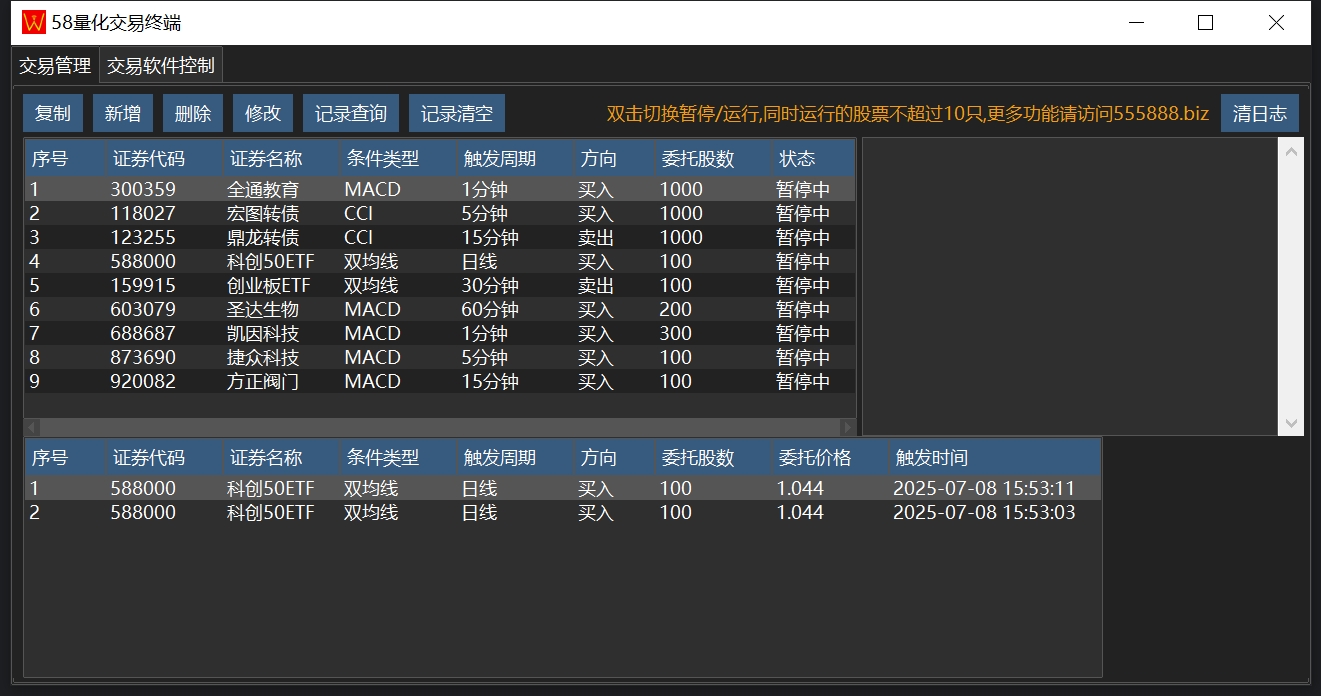Click the 触发时间 column header

[x=932, y=458]
